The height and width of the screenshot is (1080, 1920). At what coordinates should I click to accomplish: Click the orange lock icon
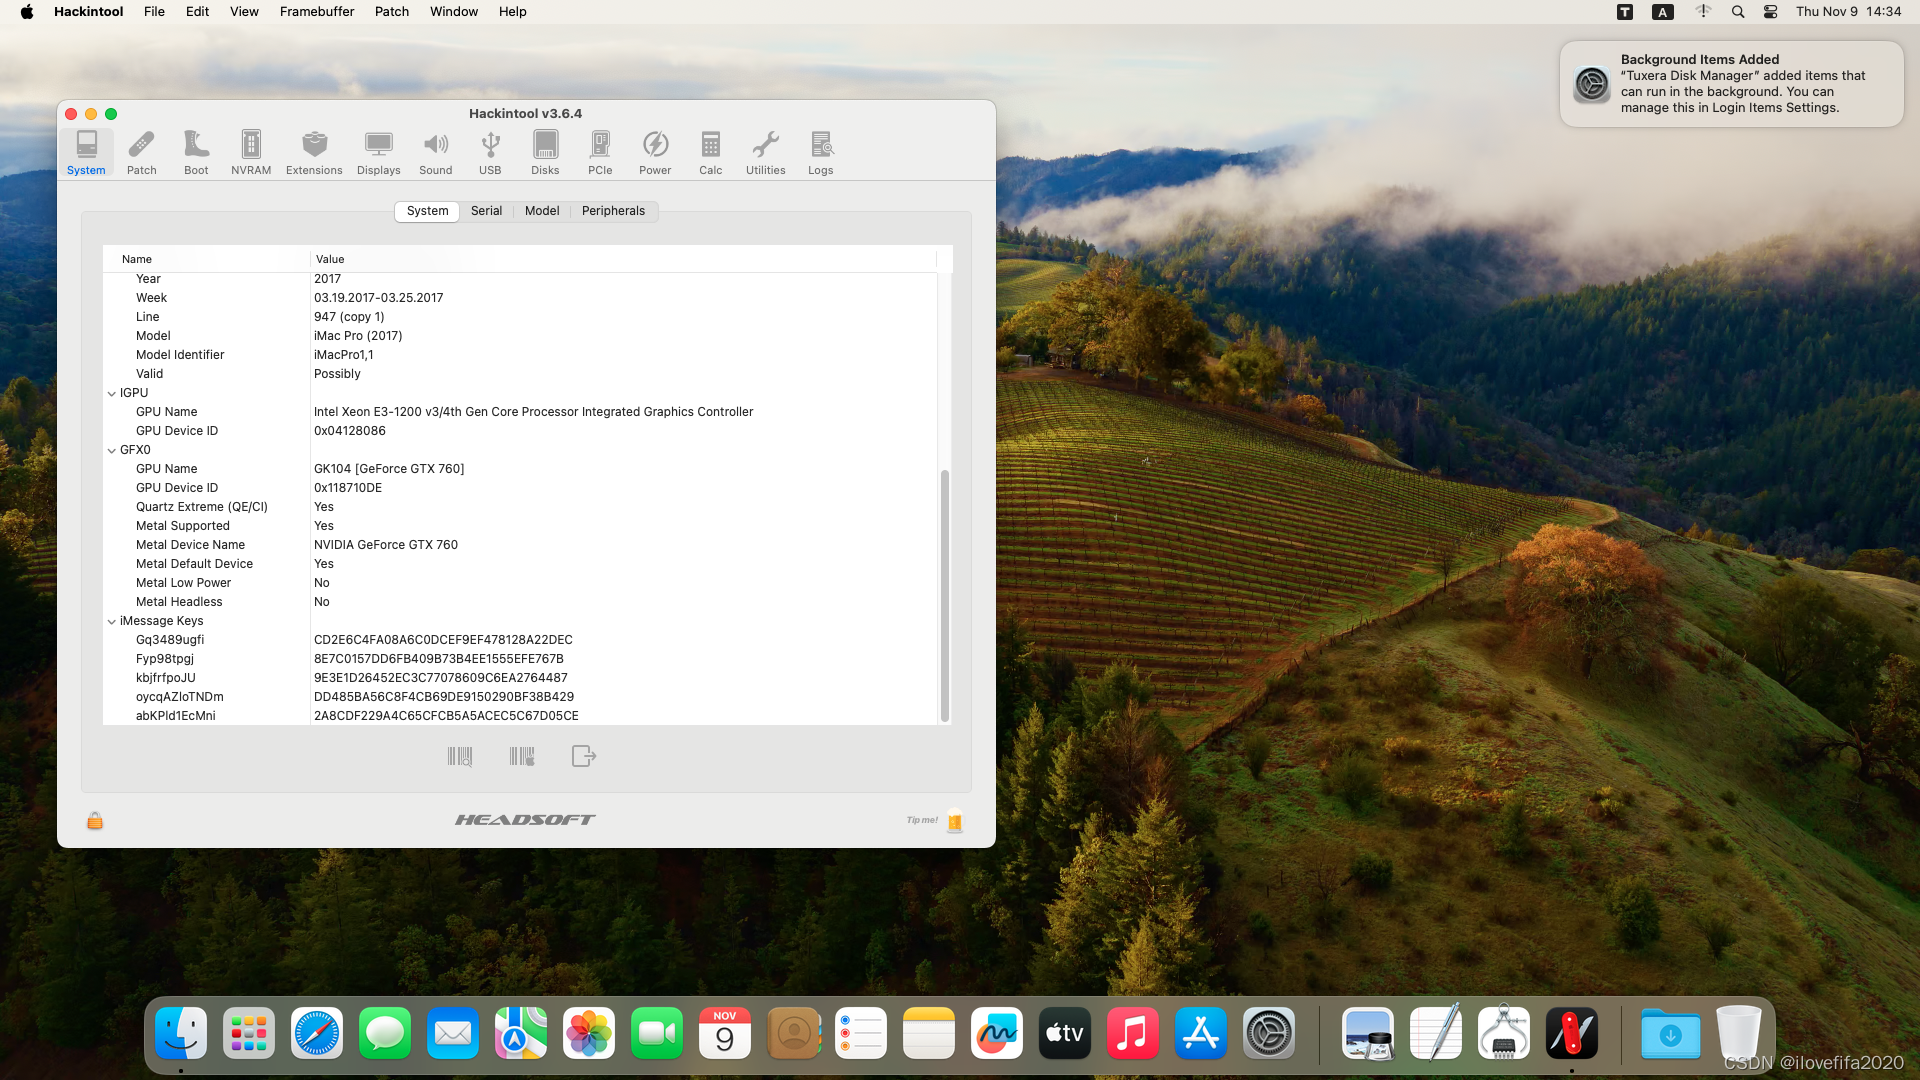tap(95, 821)
